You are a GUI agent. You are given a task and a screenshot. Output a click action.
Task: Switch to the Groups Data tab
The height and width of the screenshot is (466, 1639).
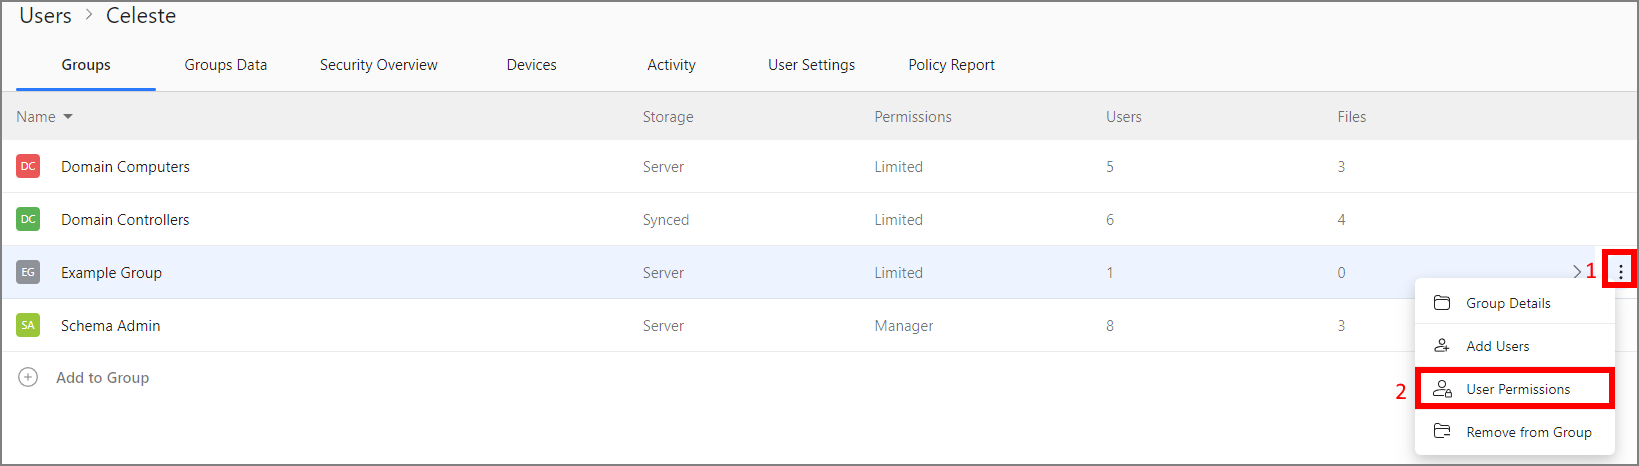coord(225,65)
